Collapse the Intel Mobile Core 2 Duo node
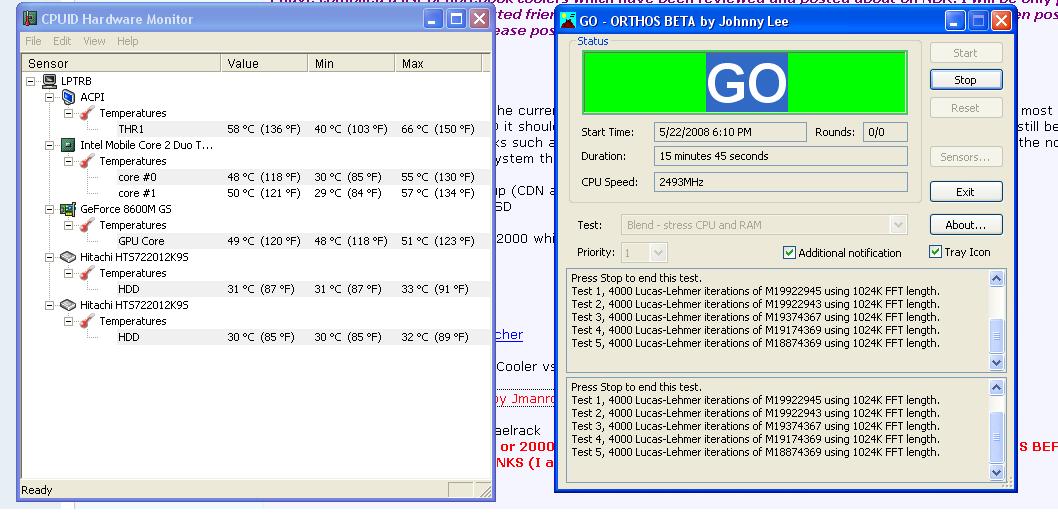 point(49,145)
